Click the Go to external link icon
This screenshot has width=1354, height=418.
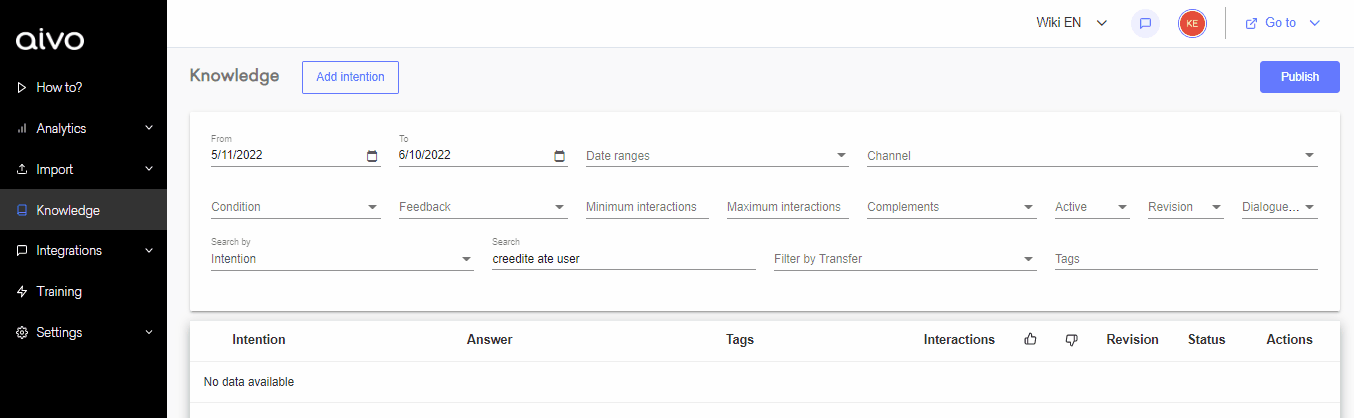coord(1251,23)
